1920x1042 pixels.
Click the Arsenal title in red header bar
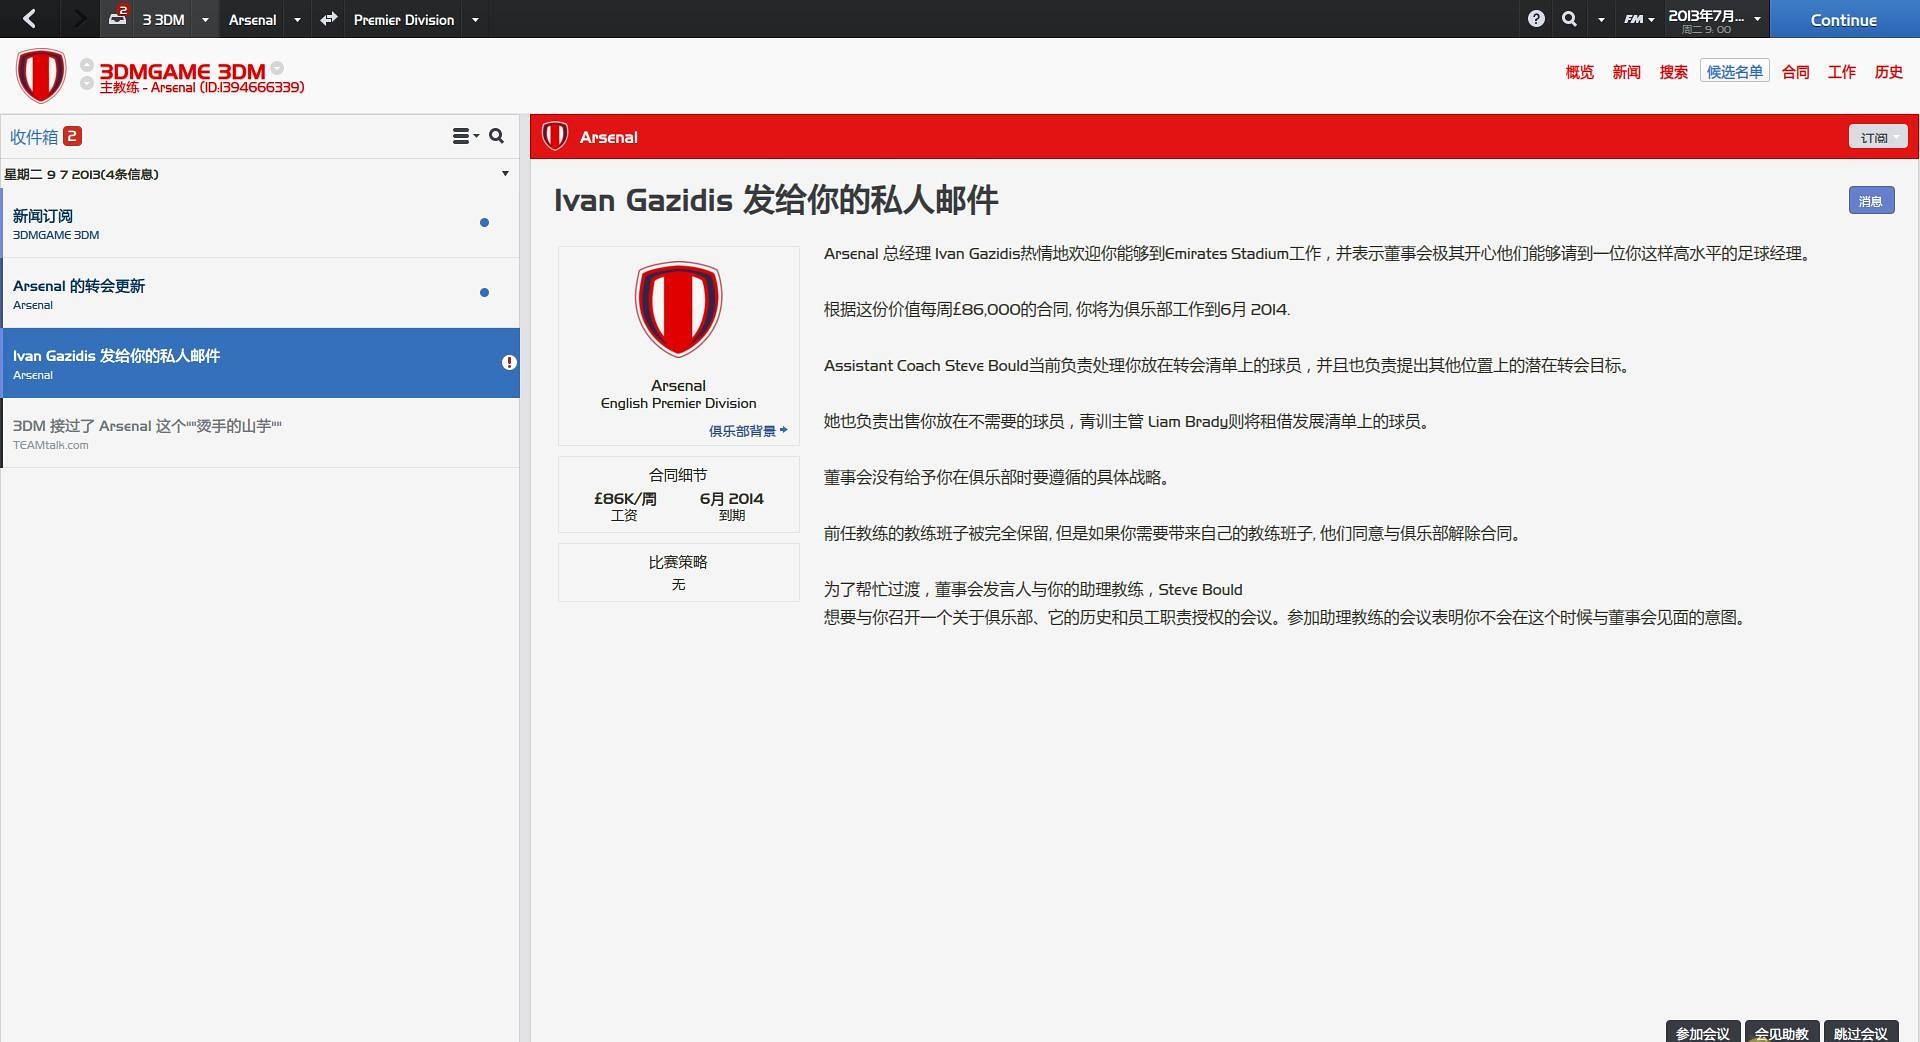click(608, 137)
